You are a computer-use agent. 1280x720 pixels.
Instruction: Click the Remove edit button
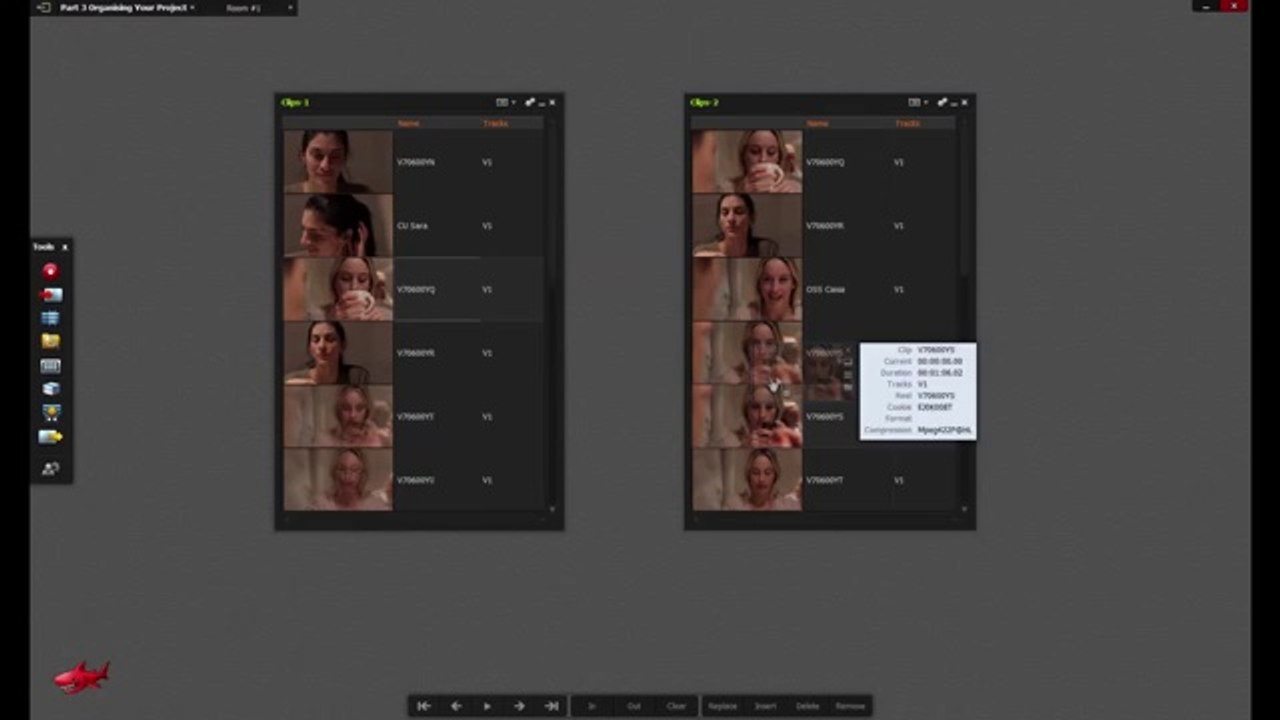pos(850,706)
